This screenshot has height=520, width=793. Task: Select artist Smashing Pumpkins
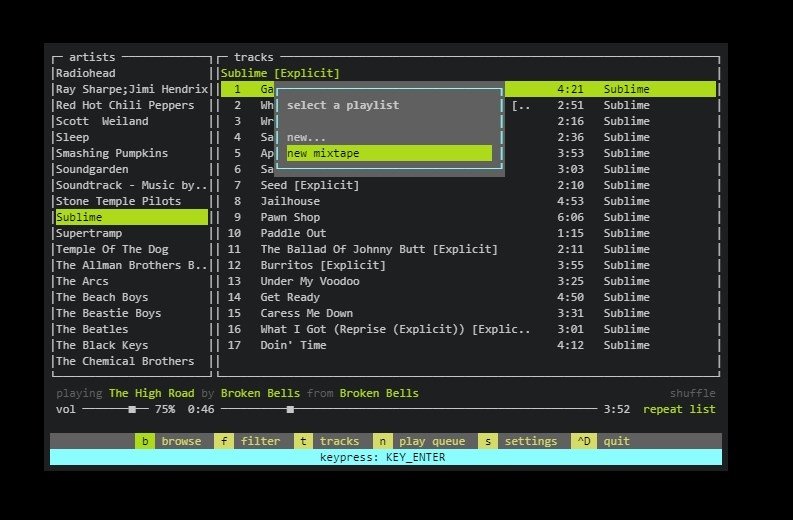click(x=131, y=153)
